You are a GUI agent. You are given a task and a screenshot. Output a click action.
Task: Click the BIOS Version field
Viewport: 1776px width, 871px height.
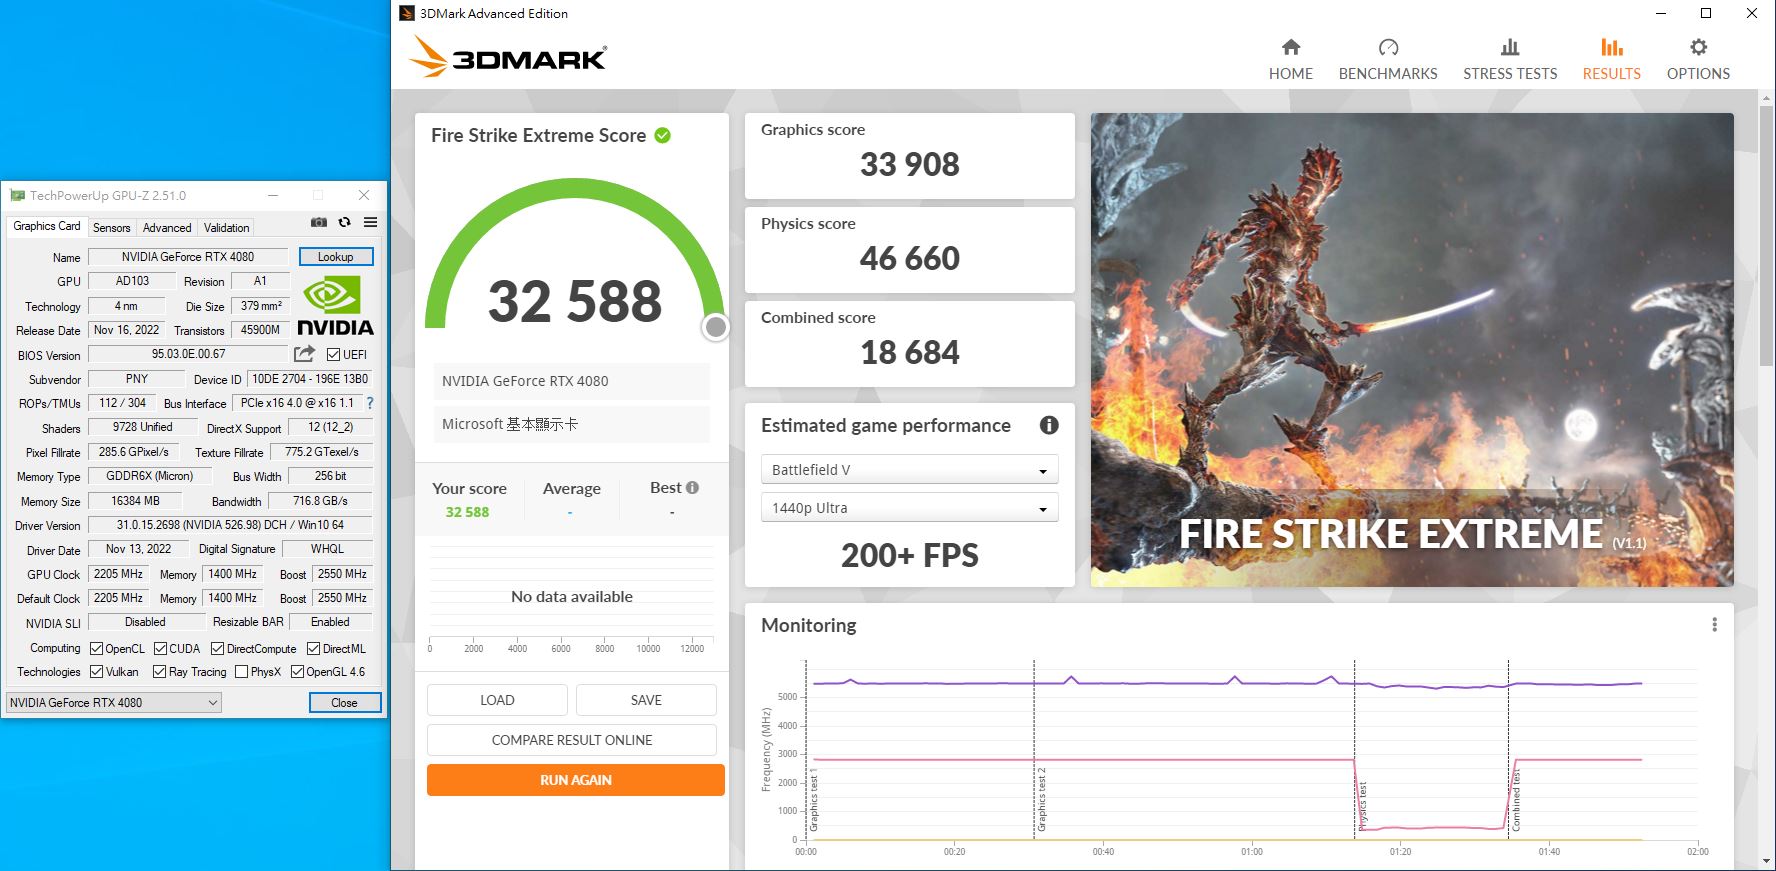[x=188, y=354]
